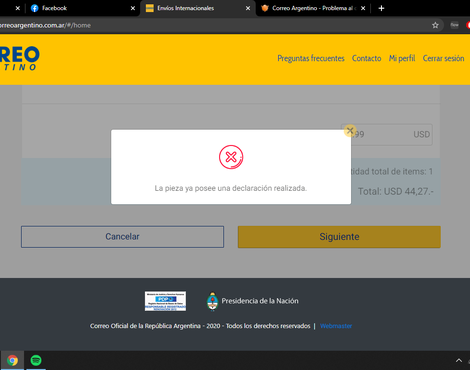Viewport: 470px width, 370px height.
Task: Click the 'Total: USD 44,27.-' text
Action: pyautogui.click(x=396, y=192)
